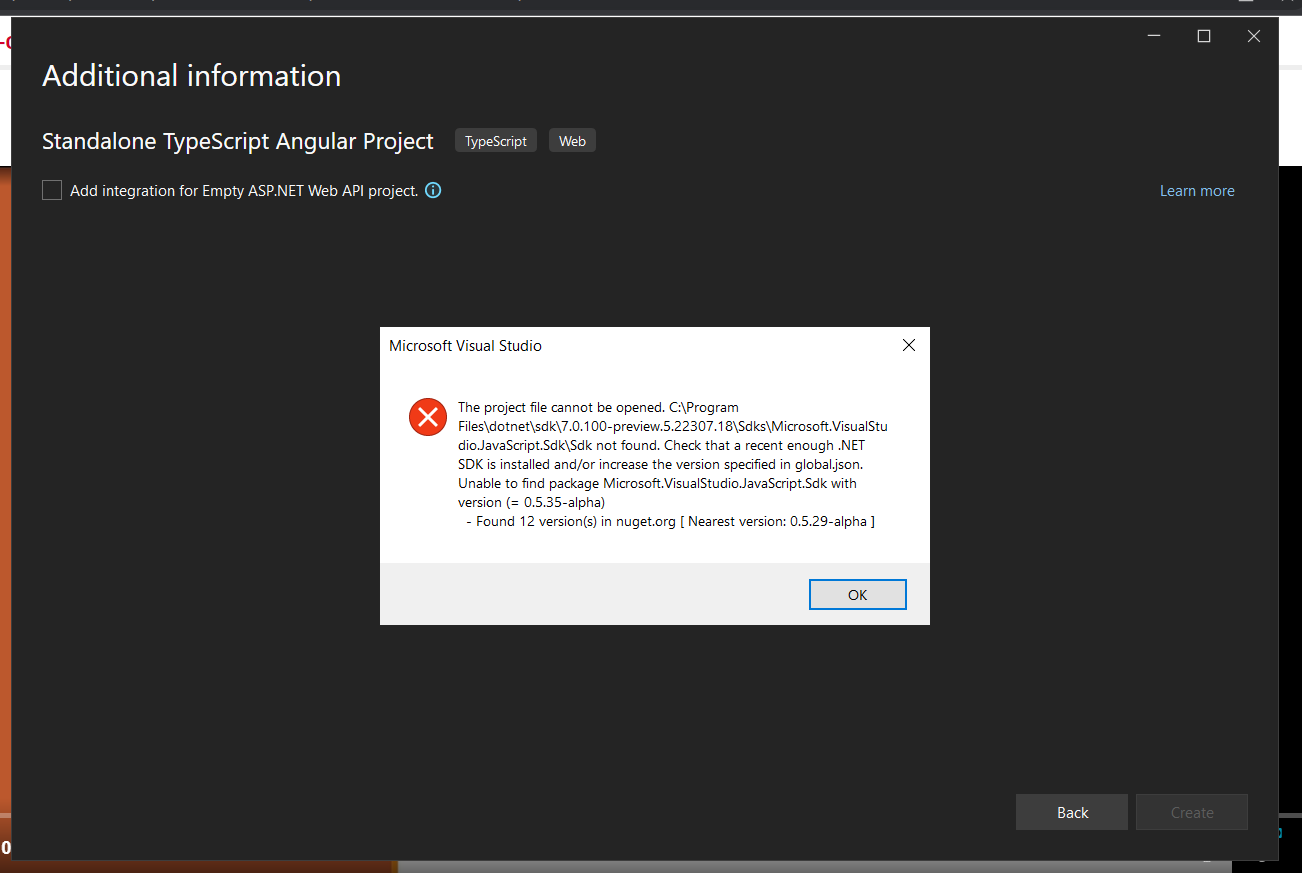The width and height of the screenshot is (1302, 888).
Task: Click the Additional information heading
Action: 191,75
